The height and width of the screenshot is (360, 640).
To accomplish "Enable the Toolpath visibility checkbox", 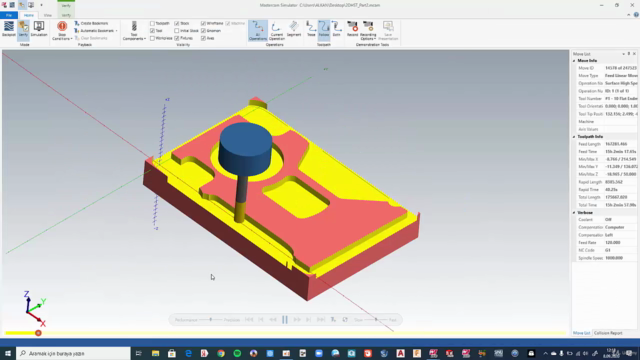I will [x=152, y=23].
